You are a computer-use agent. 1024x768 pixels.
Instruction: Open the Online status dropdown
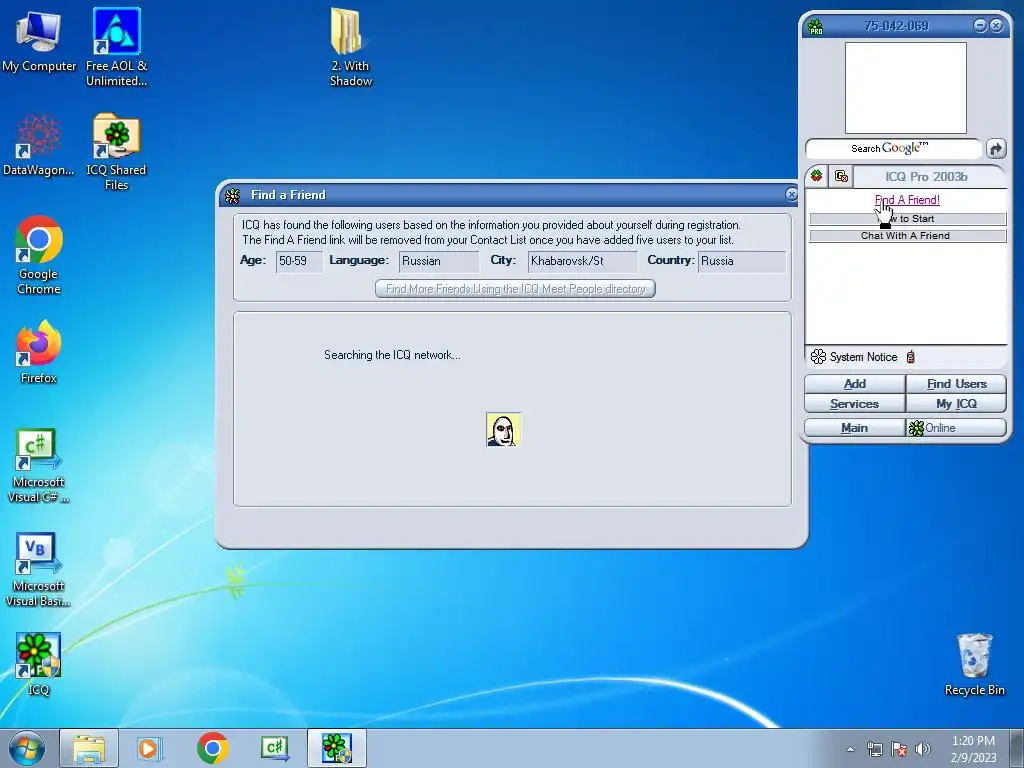[x=956, y=428]
